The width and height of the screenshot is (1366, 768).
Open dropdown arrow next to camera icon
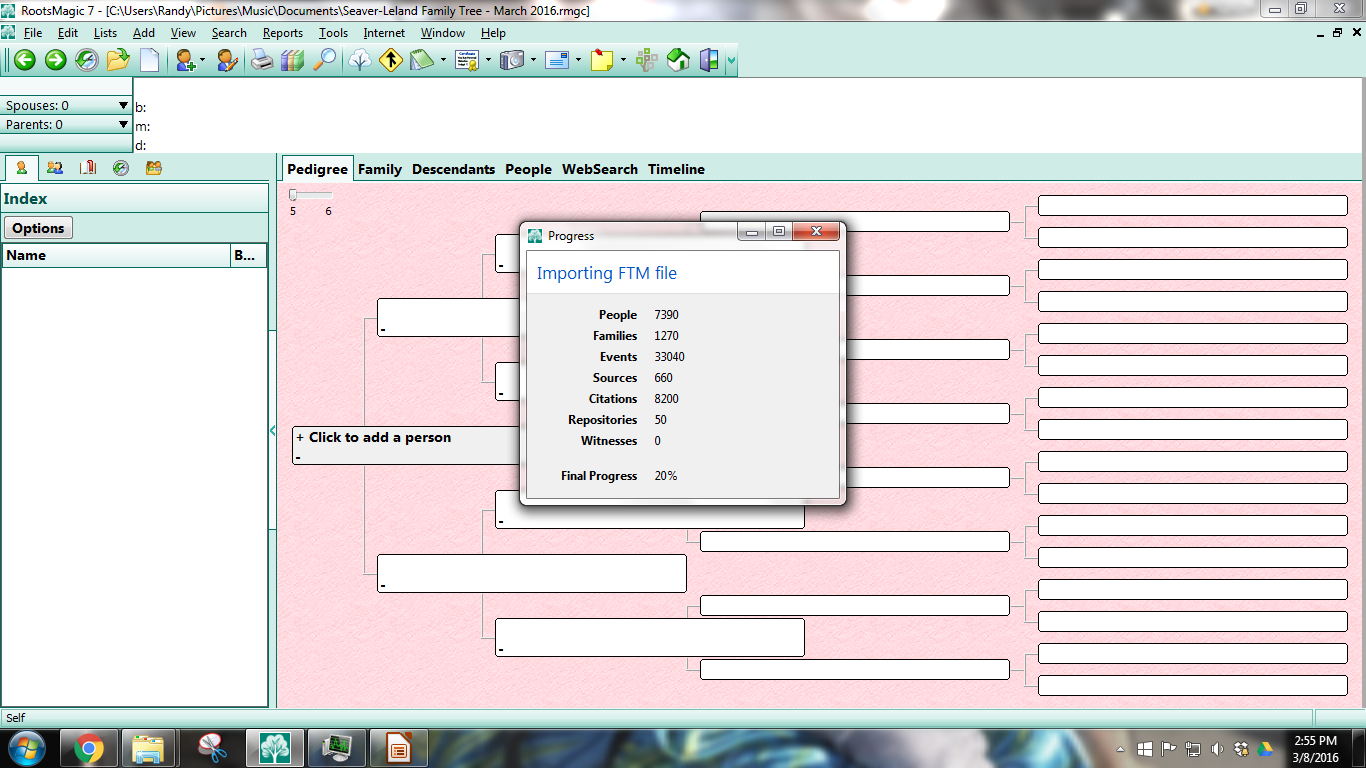[533, 60]
